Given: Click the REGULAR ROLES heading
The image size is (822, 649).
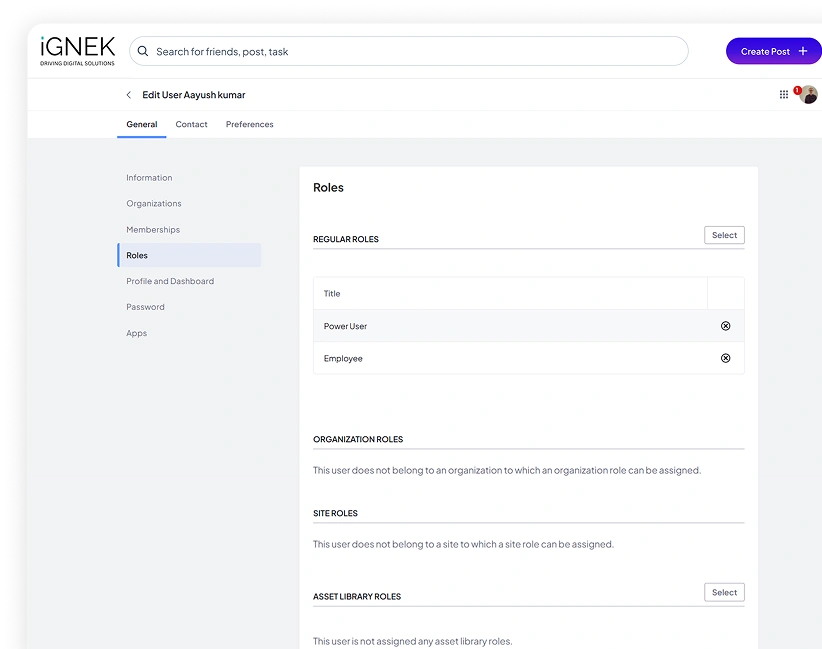Looking at the screenshot, I should (x=345, y=239).
